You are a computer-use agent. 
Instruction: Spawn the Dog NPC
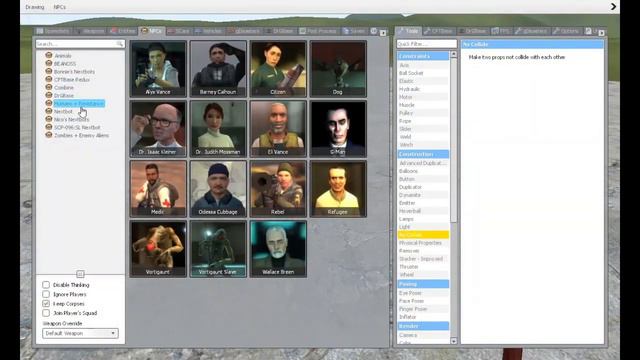[338, 69]
